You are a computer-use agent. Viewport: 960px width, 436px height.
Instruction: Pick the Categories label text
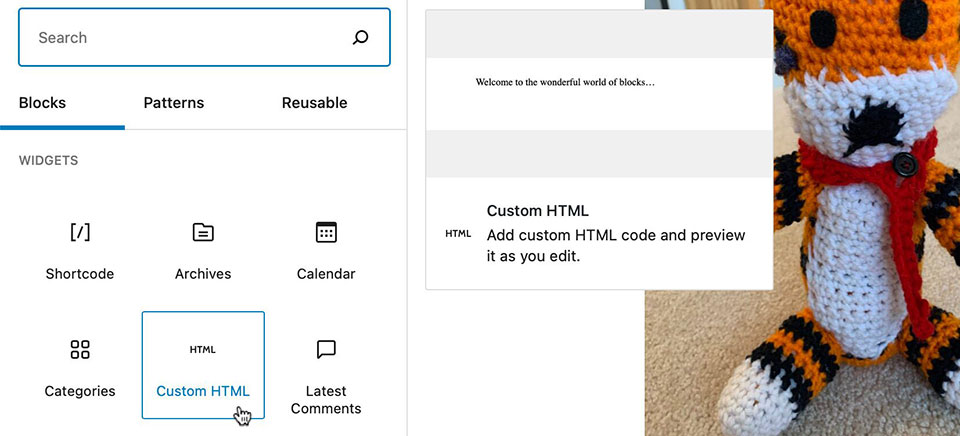[80, 391]
